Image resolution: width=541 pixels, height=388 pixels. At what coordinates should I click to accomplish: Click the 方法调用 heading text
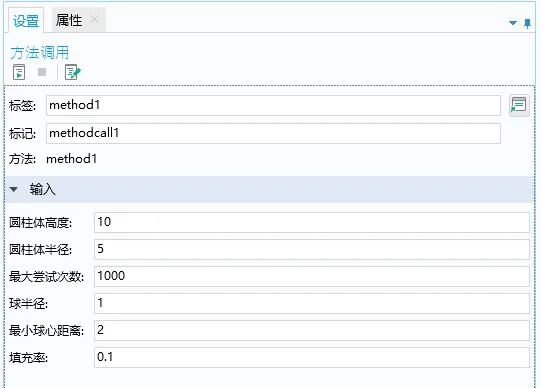pyautogui.click(x=40, y=53)
